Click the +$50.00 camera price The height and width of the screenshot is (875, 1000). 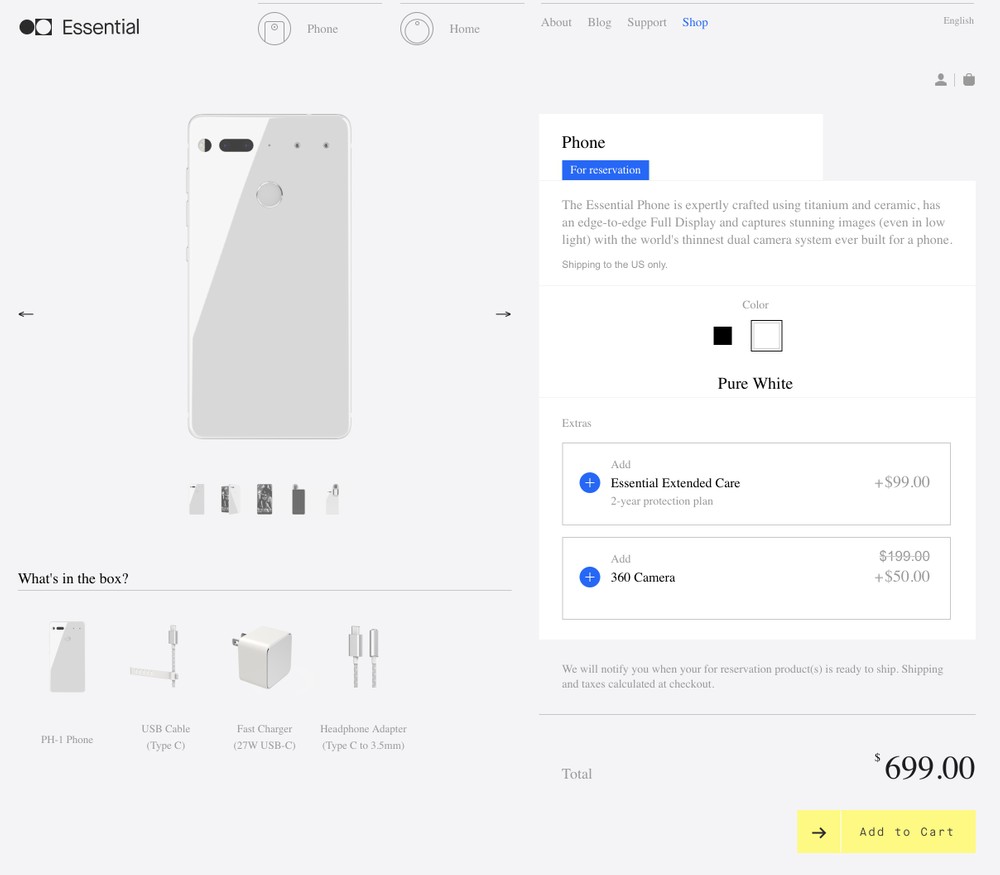902,577
